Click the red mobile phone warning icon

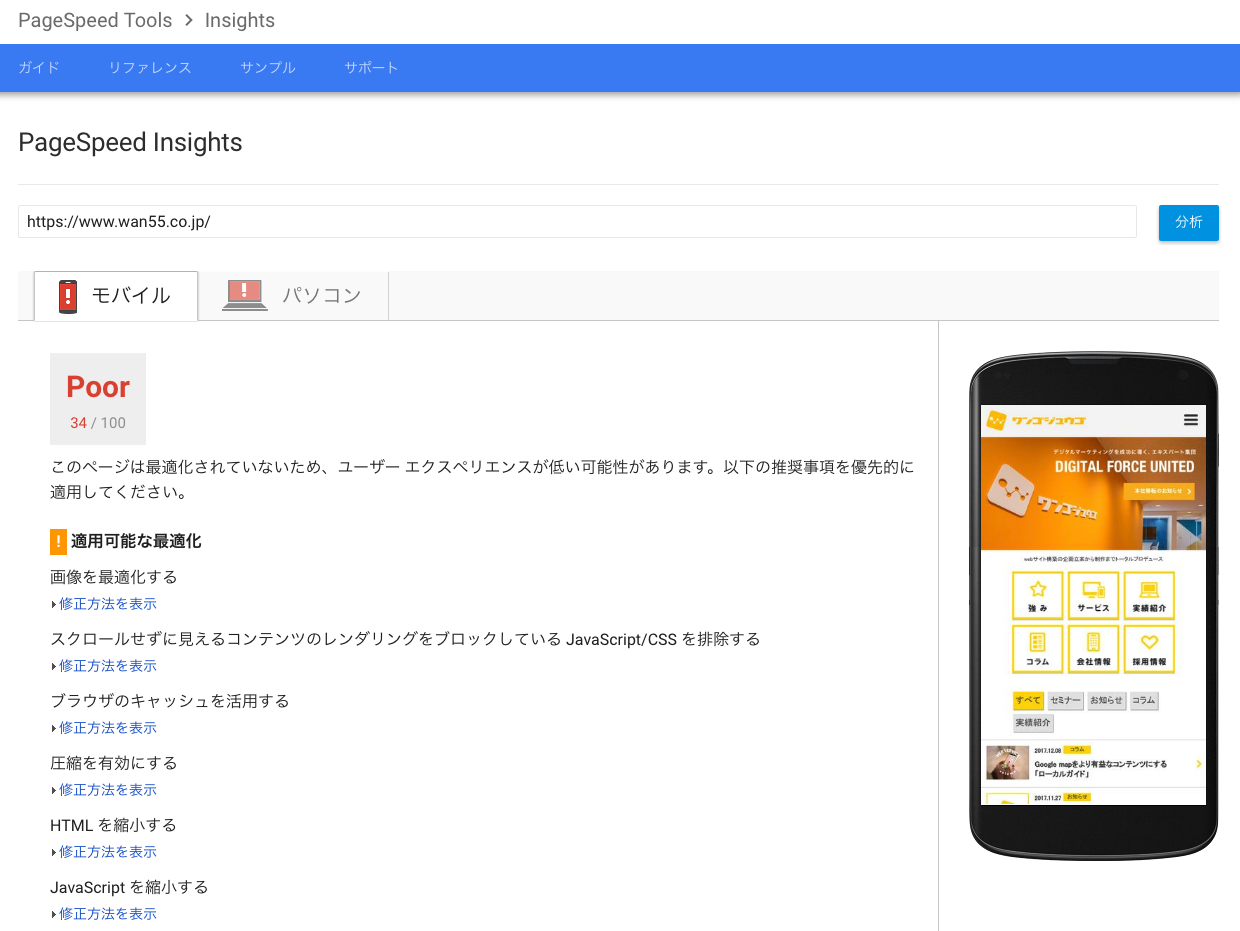(x=68, y=296)
